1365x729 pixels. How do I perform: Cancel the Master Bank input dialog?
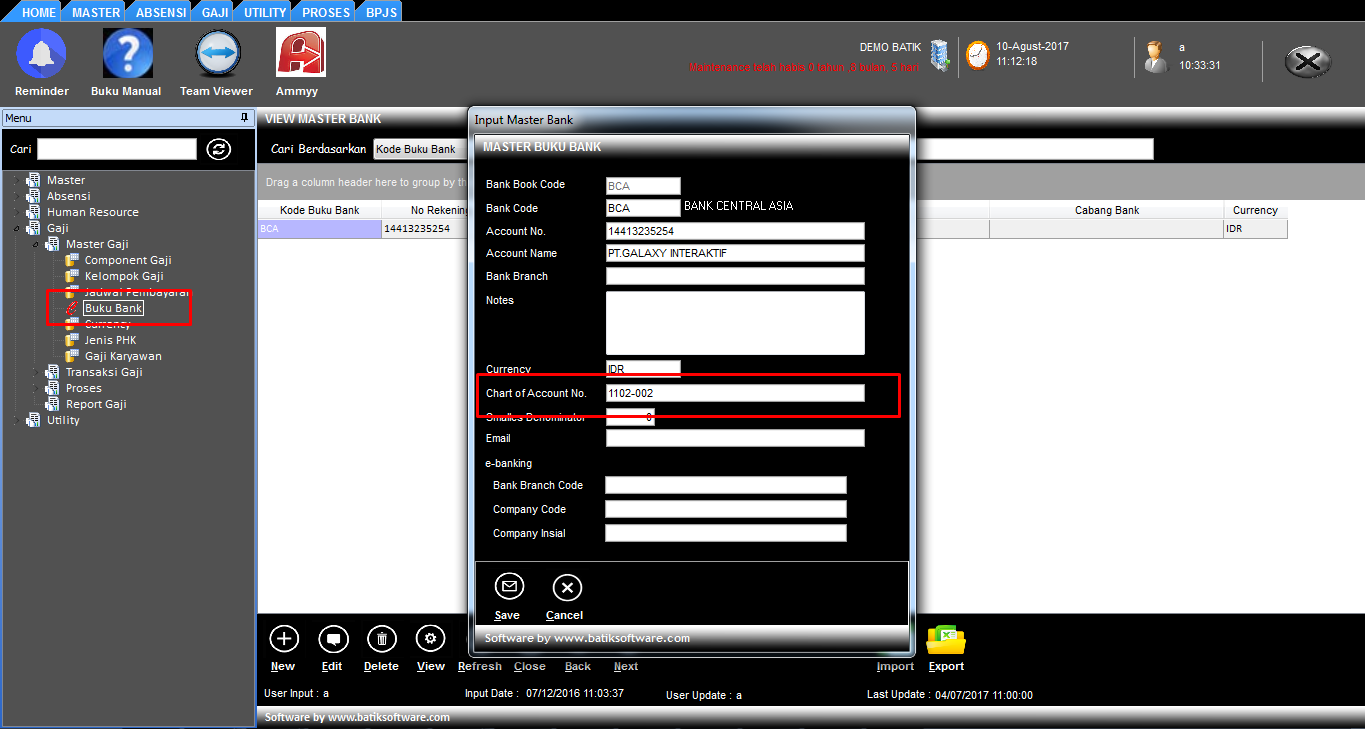(x=566, y=587)
